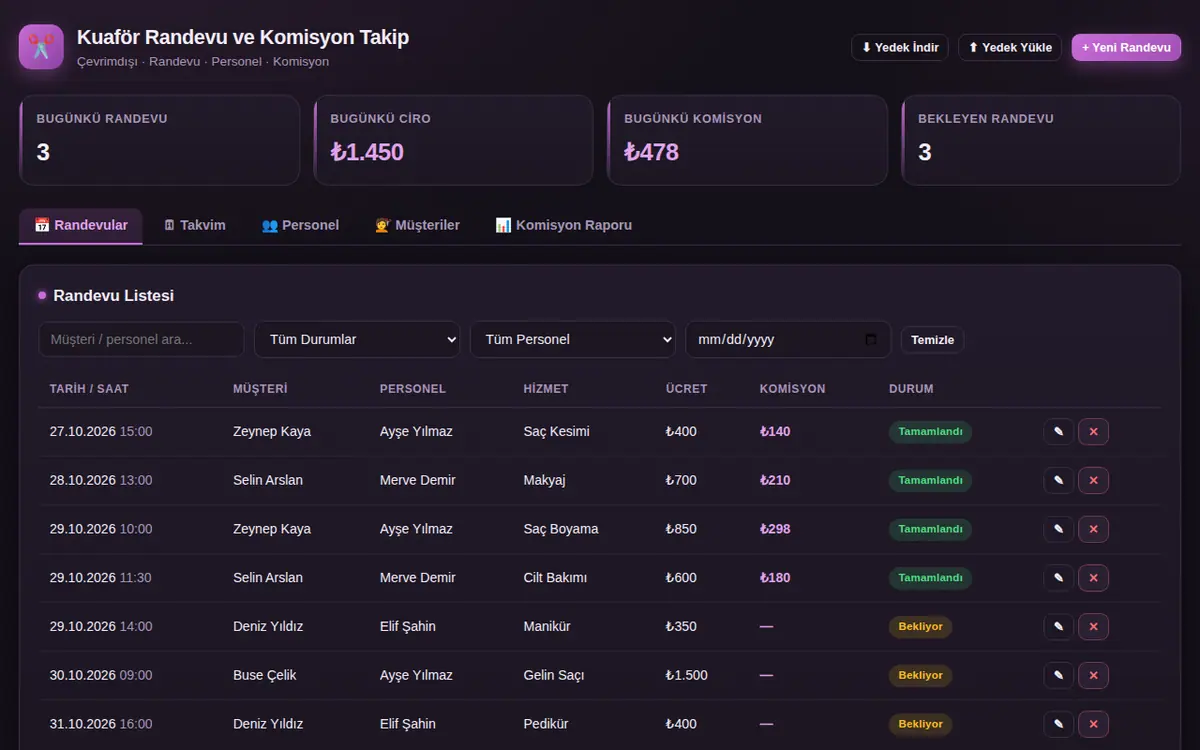Click the Bekliyor badge in the Pedikür row
The height and width of the screenshot is (750, 1200).
click(x=920, y=724)
